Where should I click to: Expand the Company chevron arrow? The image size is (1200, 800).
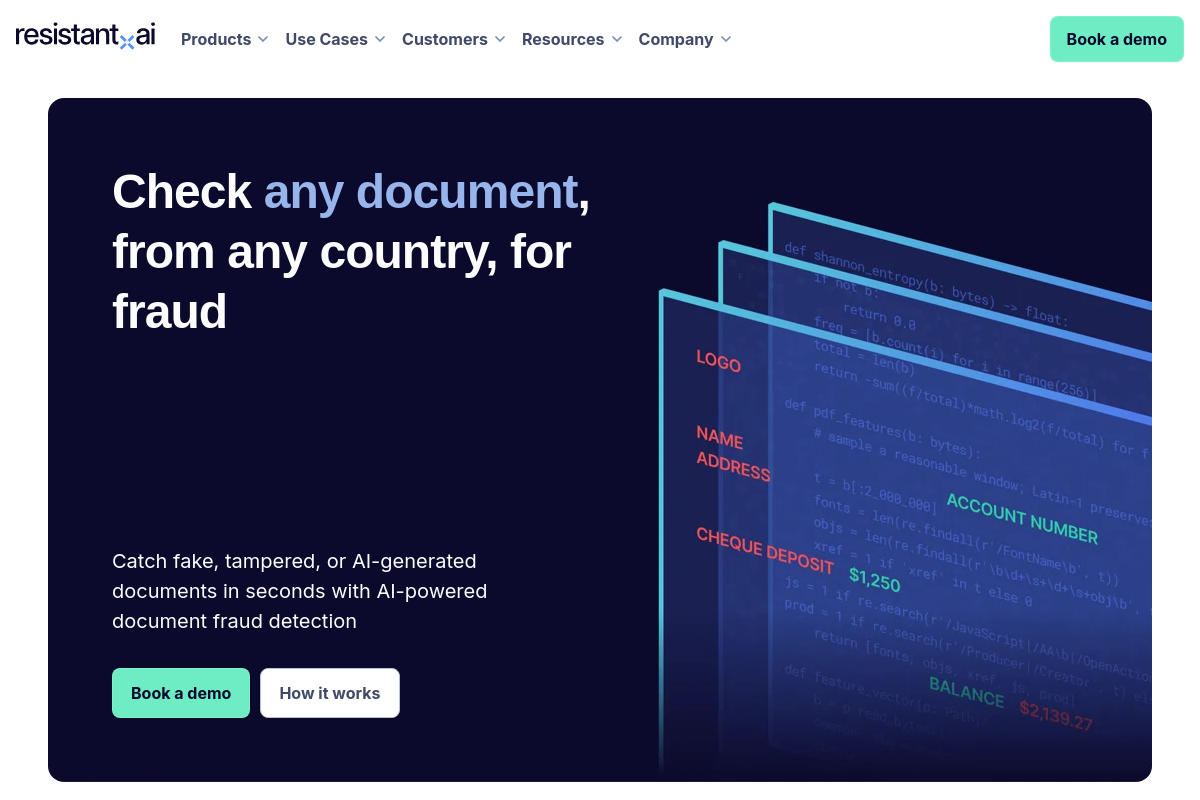click(725, 39)
